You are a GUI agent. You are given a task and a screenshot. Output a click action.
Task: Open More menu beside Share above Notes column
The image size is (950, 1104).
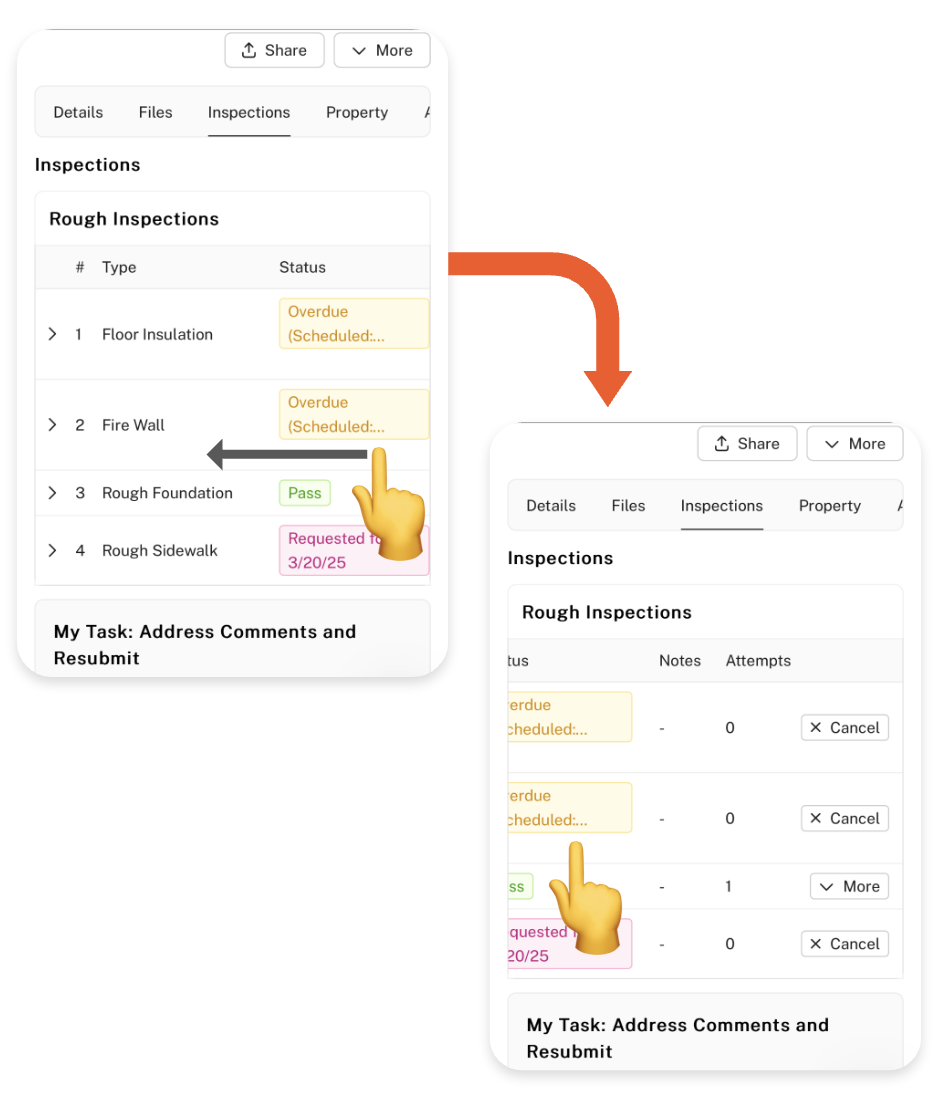pos(854,444)
